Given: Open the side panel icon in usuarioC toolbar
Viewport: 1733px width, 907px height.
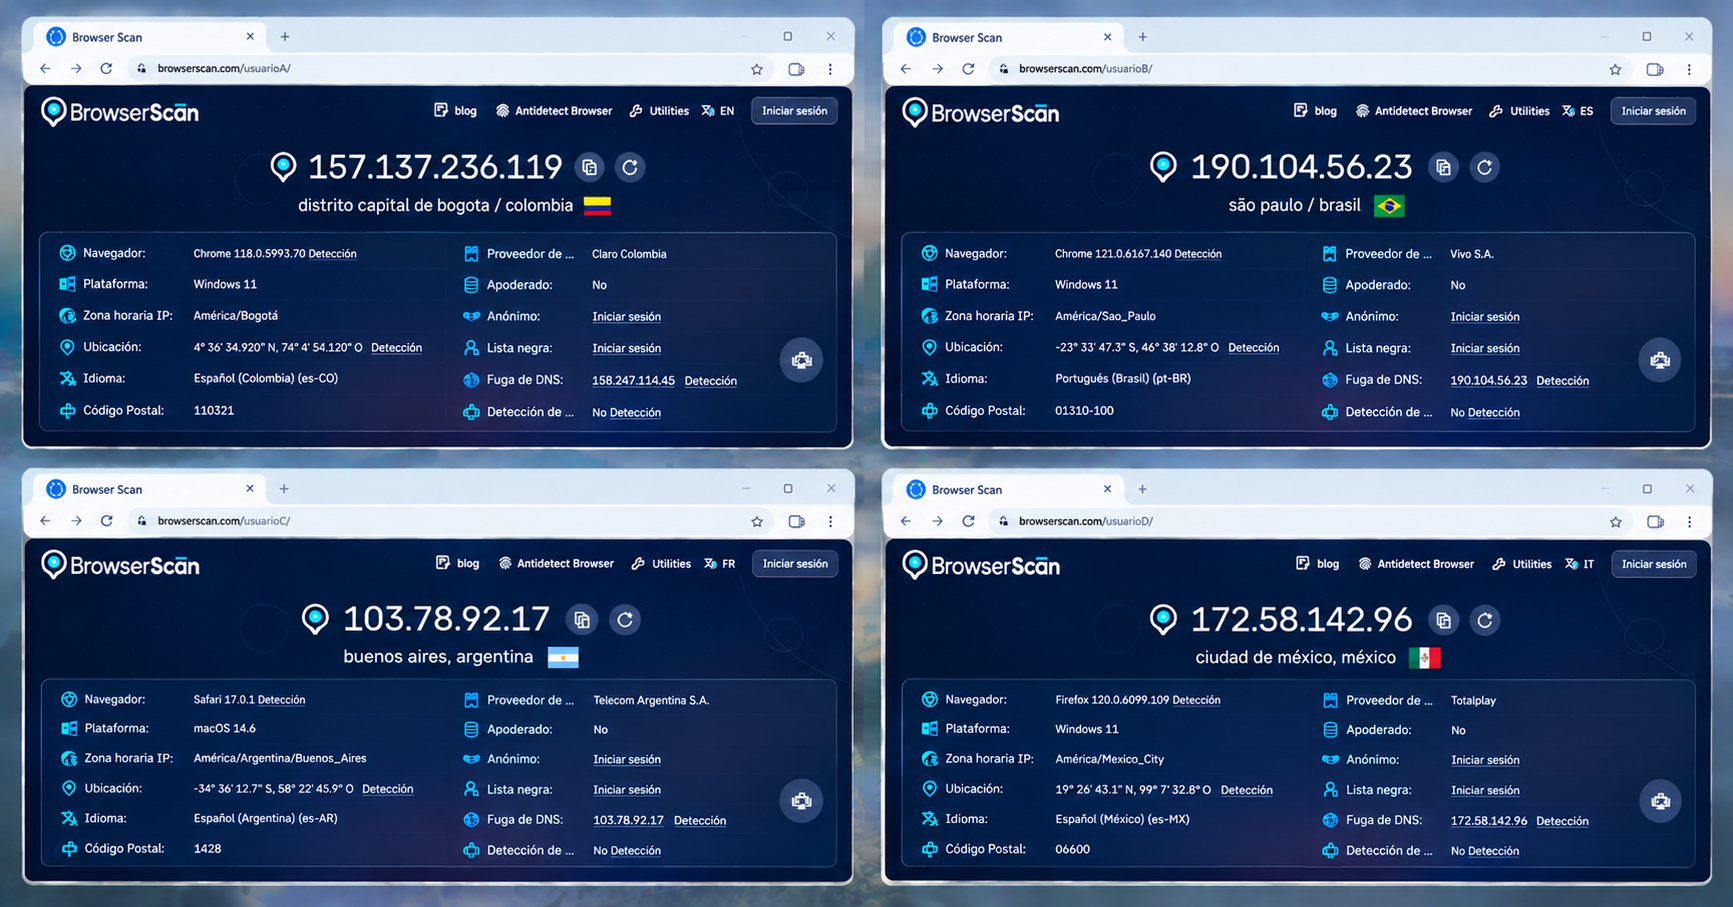Looking at the screenshot, I should click(x=796, y=521).
